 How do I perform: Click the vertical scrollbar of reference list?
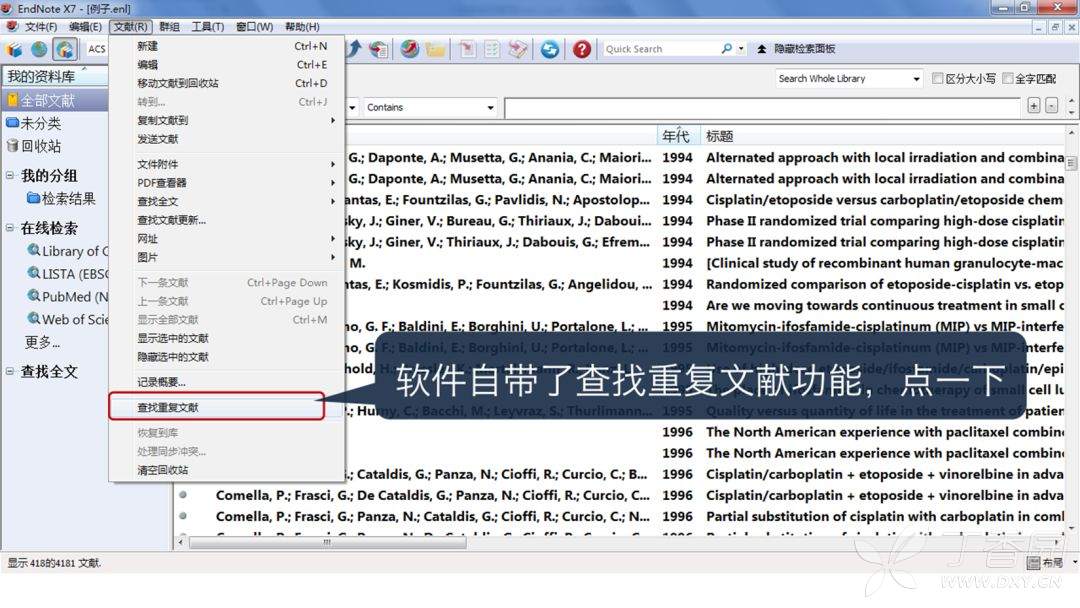1071,331
